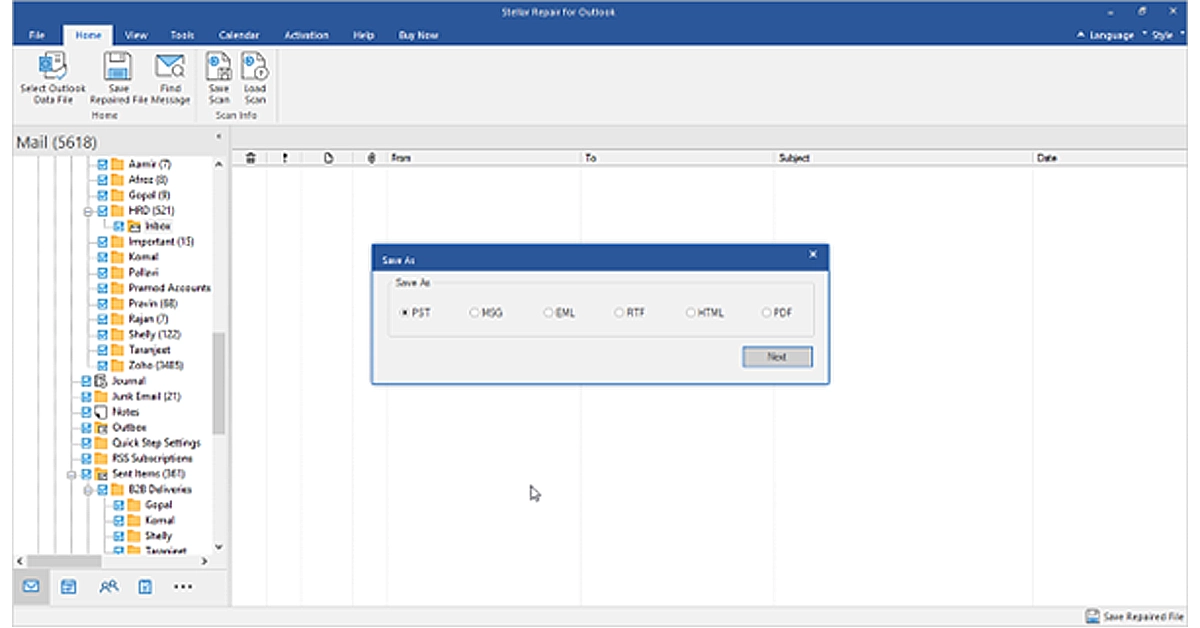
Task: Sort by the From column header
Action: point(484,158)
